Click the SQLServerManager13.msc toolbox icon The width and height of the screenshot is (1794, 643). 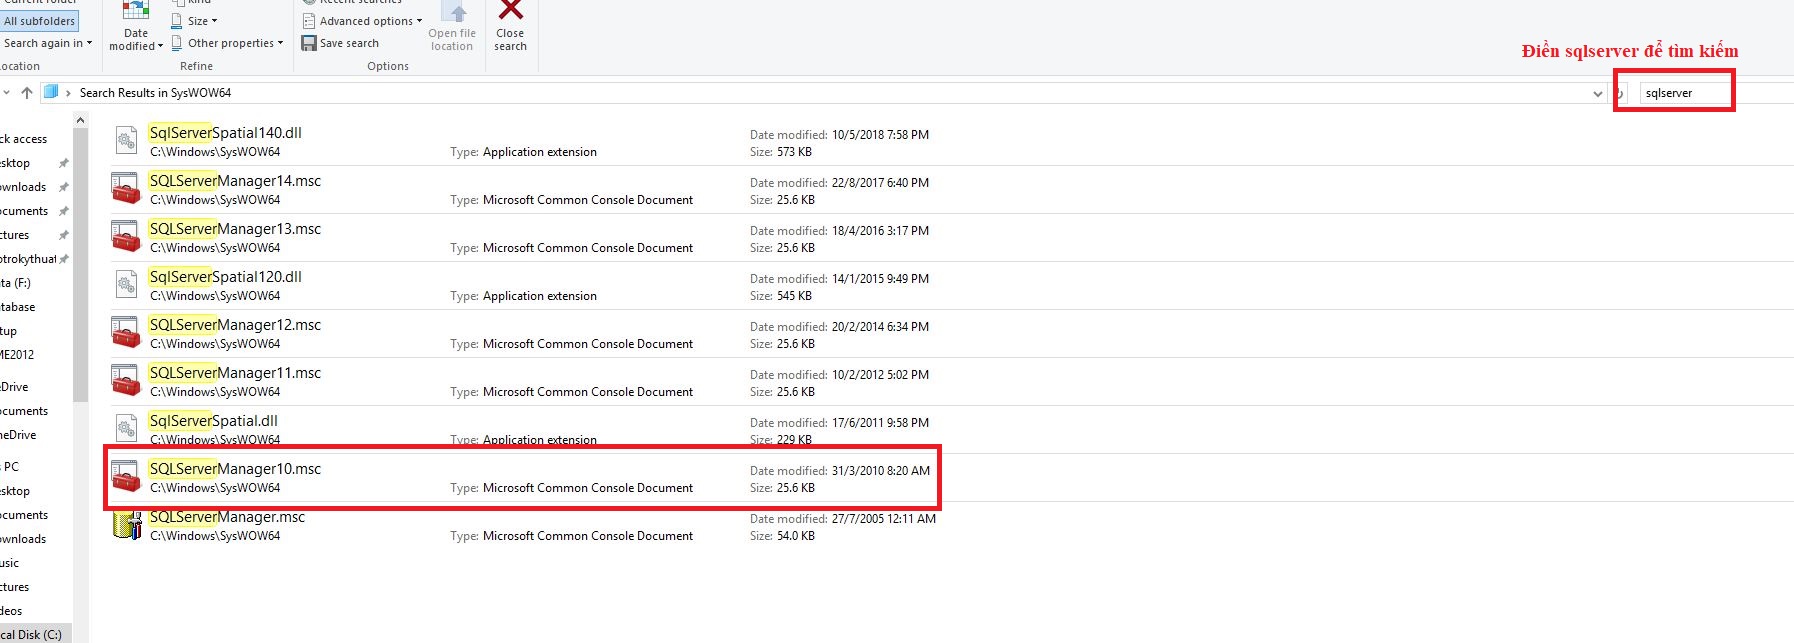tap(125, 237)
